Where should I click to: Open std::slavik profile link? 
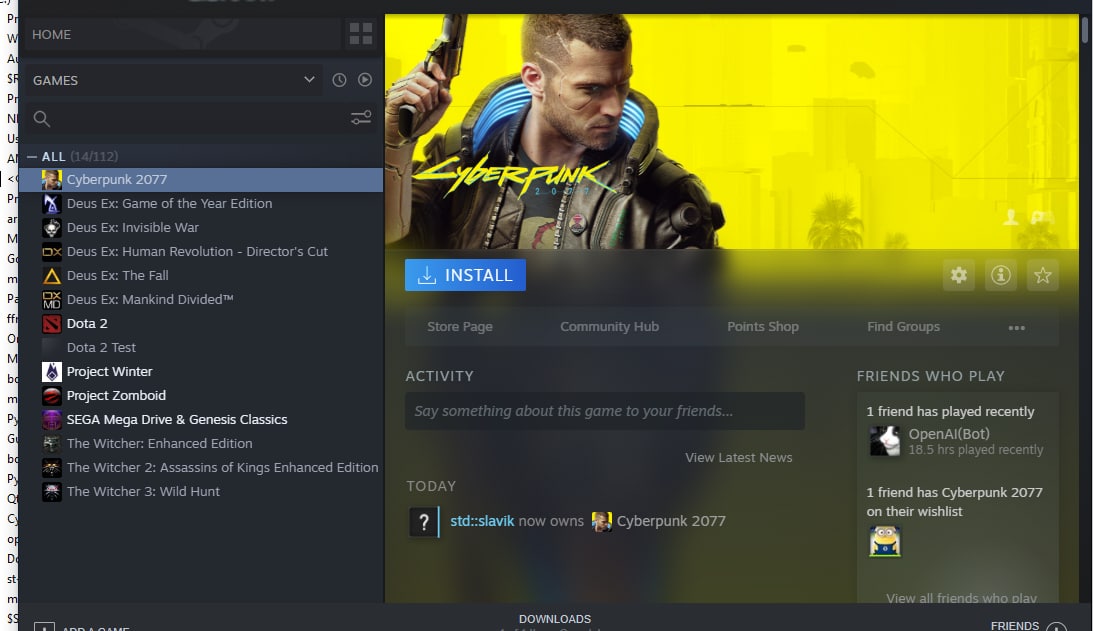point(482,521)
